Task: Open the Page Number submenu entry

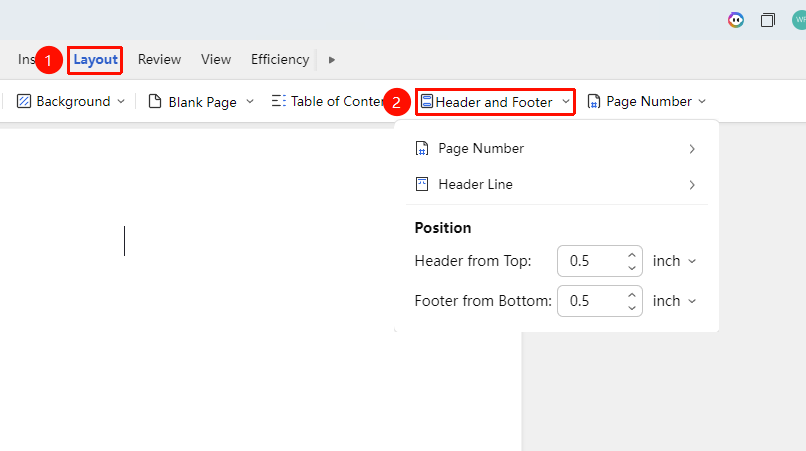Action: (x=556, y=149)
